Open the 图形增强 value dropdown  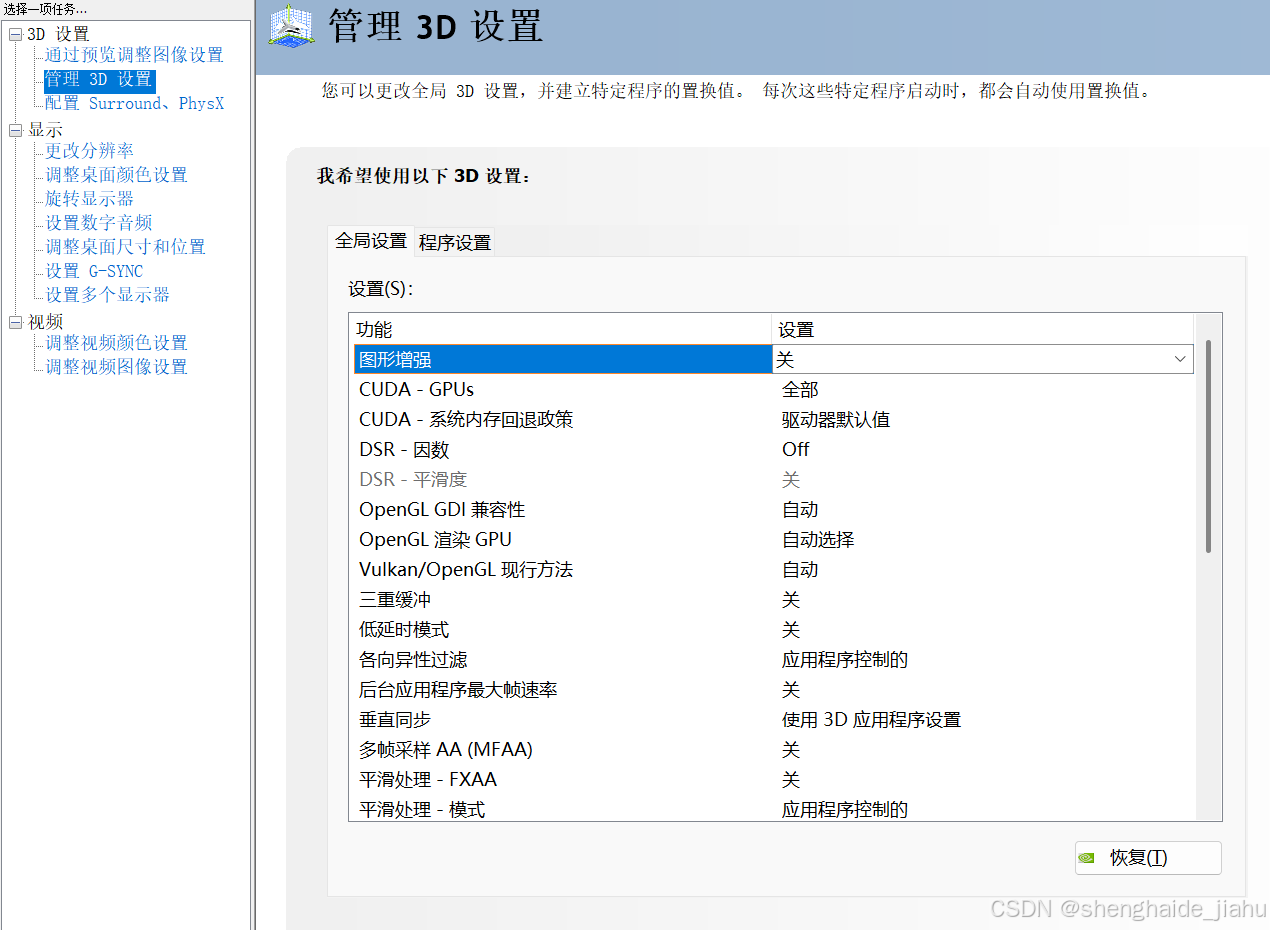click(x=1180, y=359)
